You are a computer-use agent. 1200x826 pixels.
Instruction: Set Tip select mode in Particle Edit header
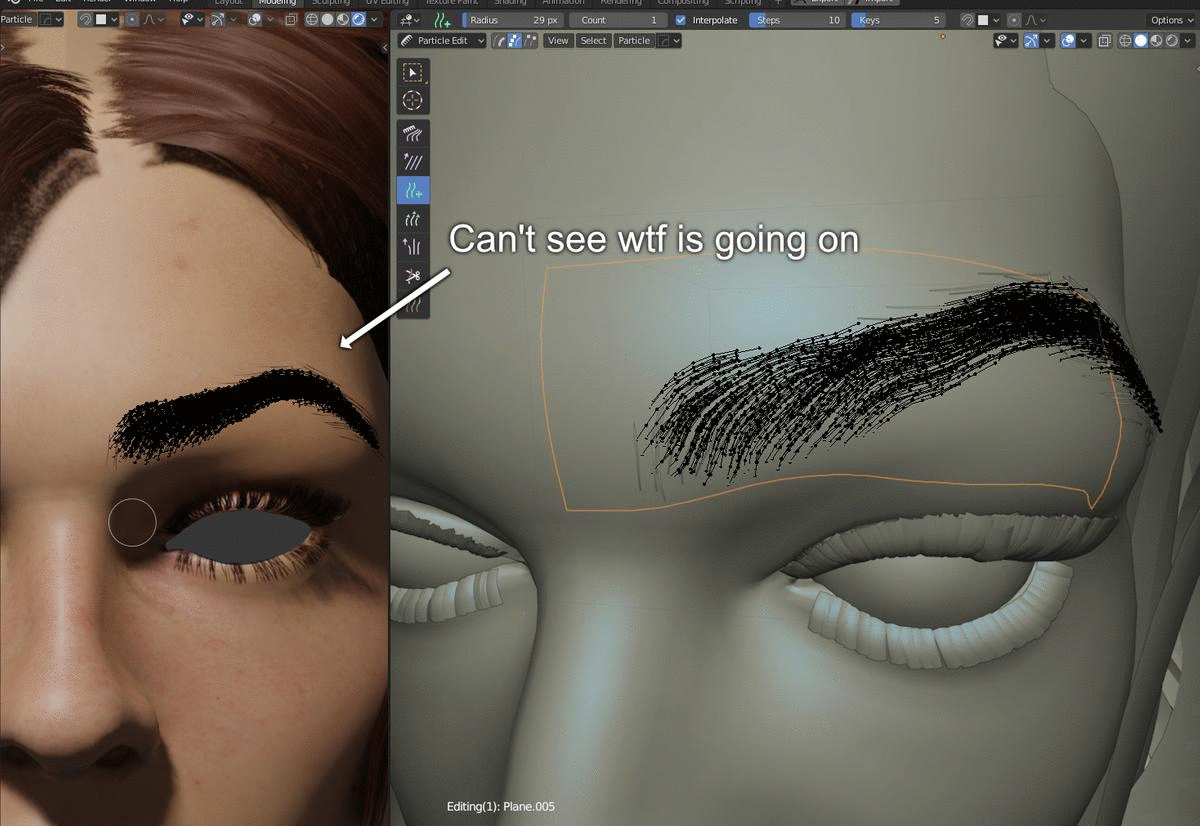pyautogui.click(x=529, y=41)
